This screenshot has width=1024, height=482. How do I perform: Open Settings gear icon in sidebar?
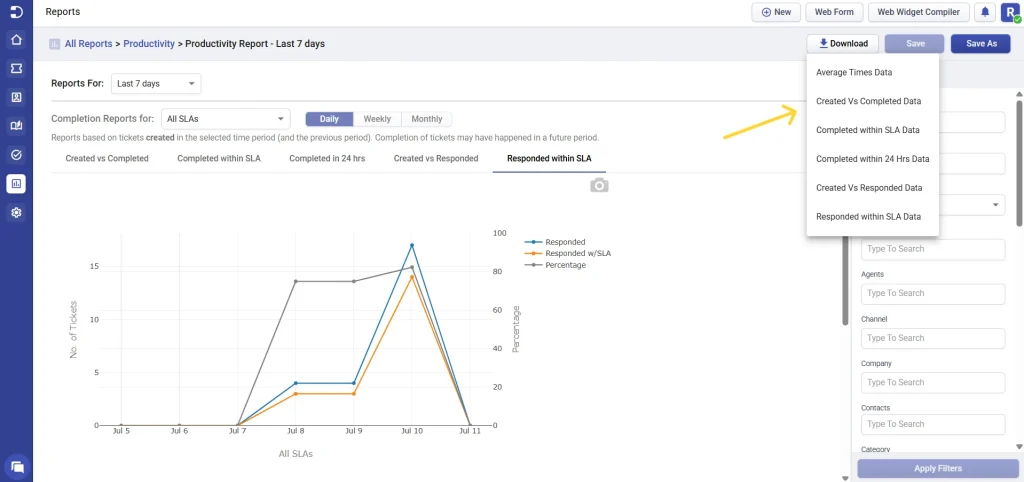click(16, 212)
